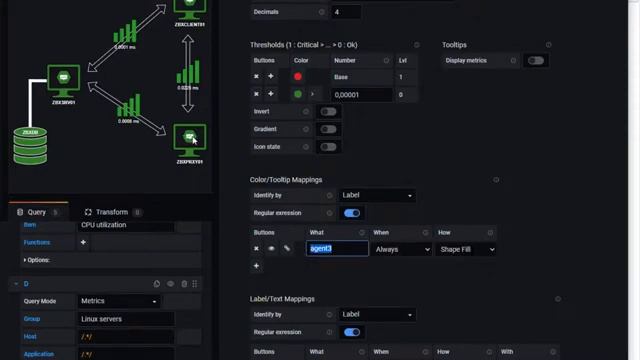Click the Functions label link
This screenshot has height=360, width=640.
point(37,242)
